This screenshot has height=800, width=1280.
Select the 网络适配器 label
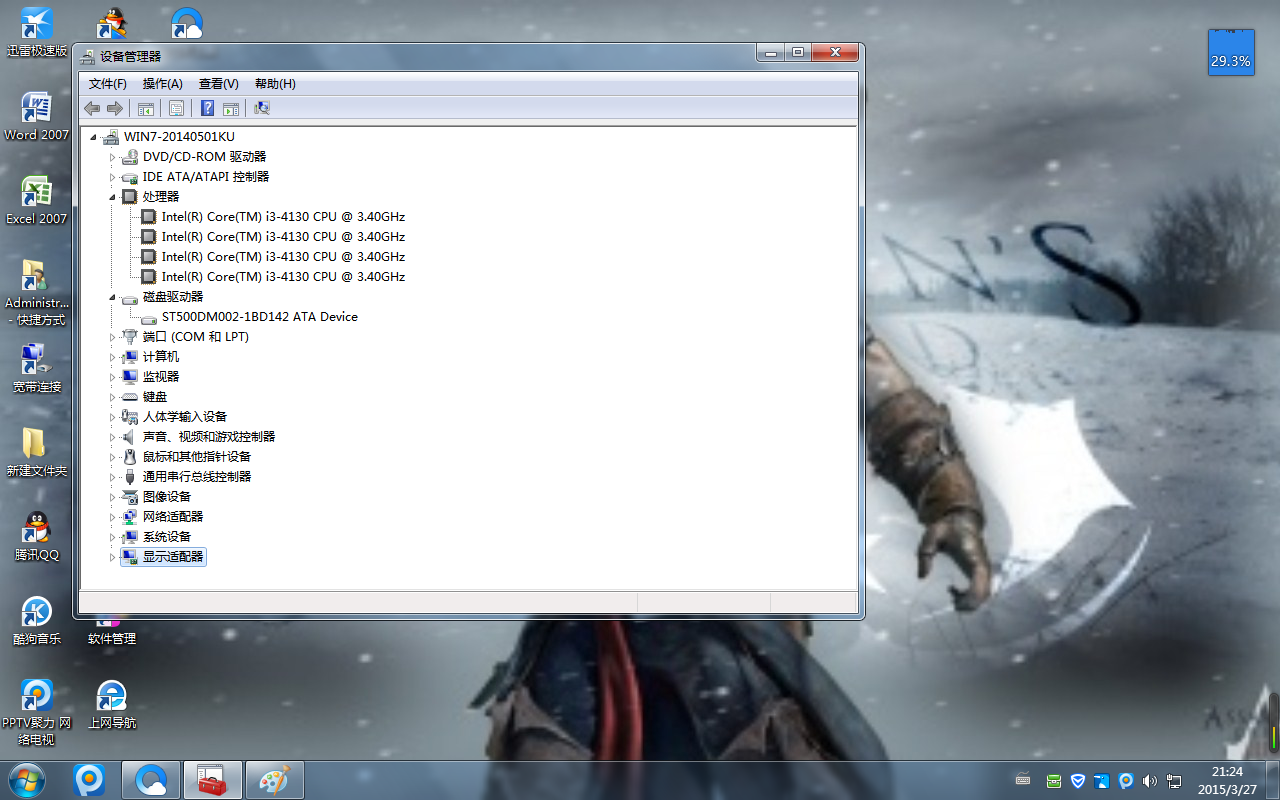(173, 517)
